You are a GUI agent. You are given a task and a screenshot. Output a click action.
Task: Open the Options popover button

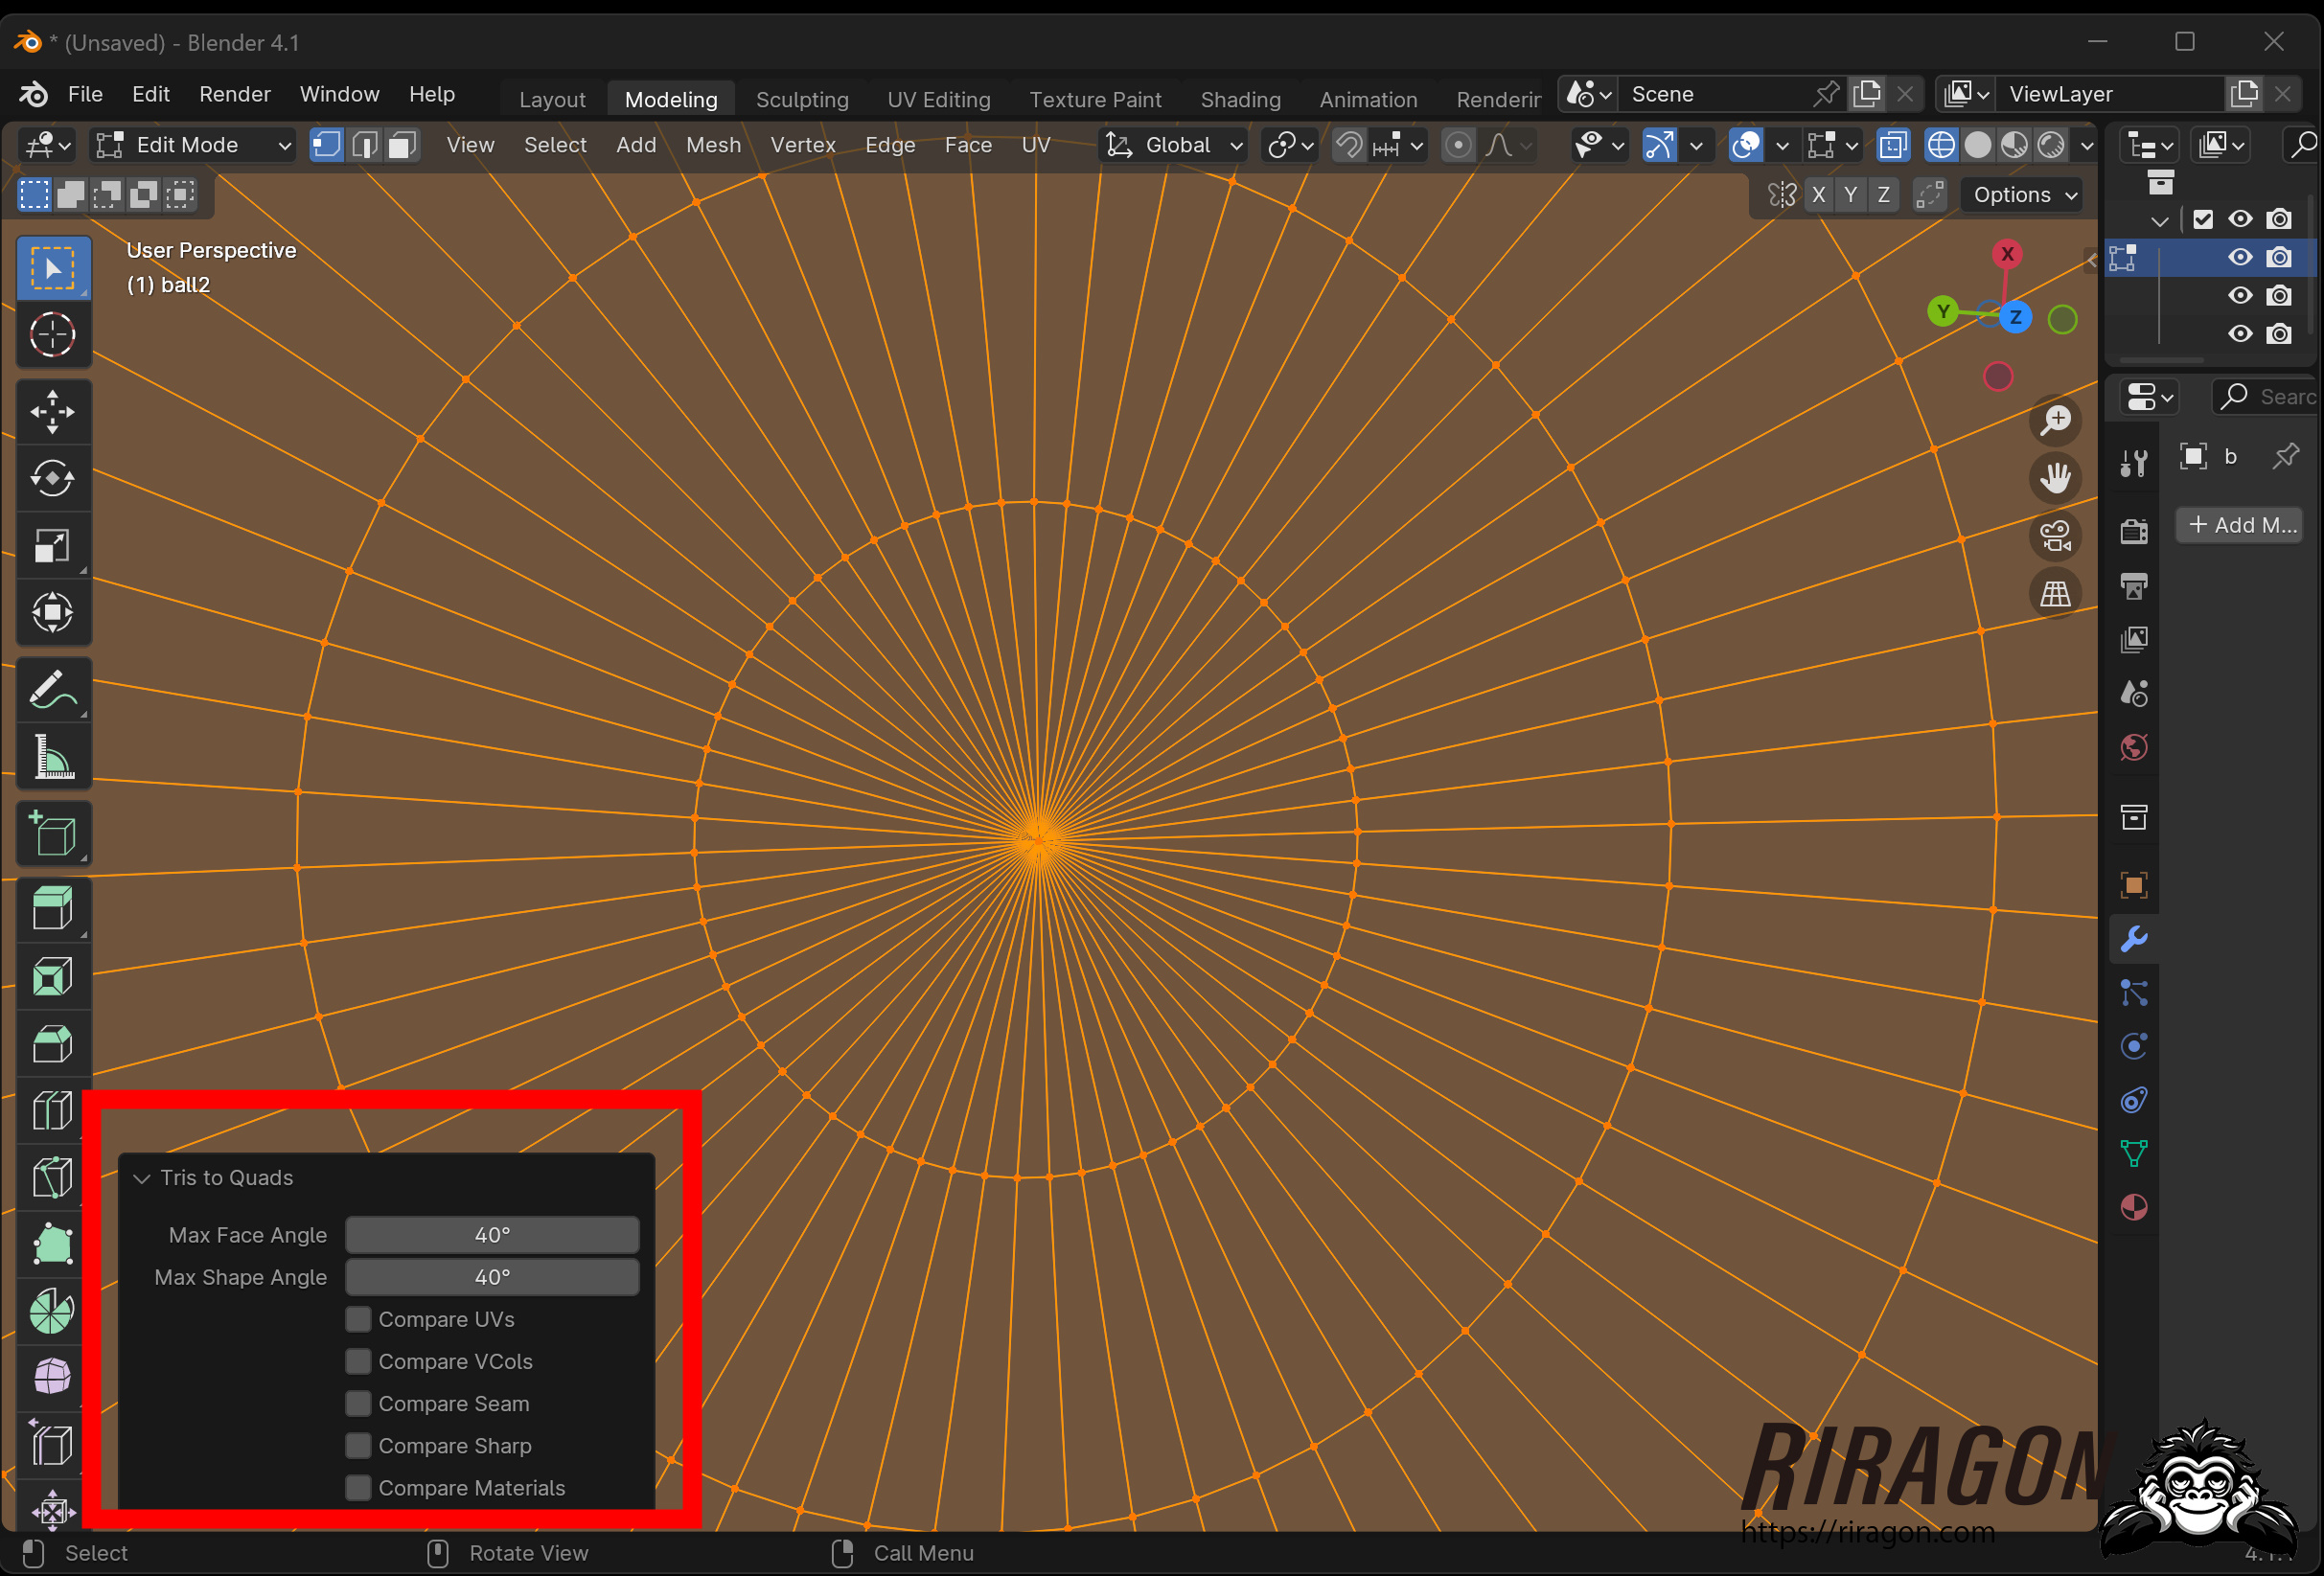[2024, 195]
